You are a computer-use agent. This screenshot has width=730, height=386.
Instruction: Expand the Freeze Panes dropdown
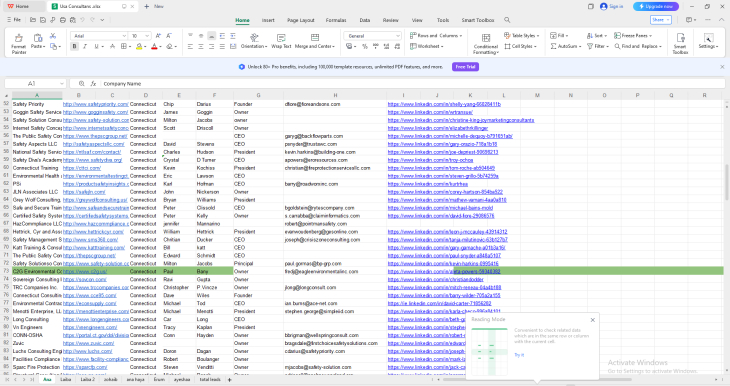point(633,36)
